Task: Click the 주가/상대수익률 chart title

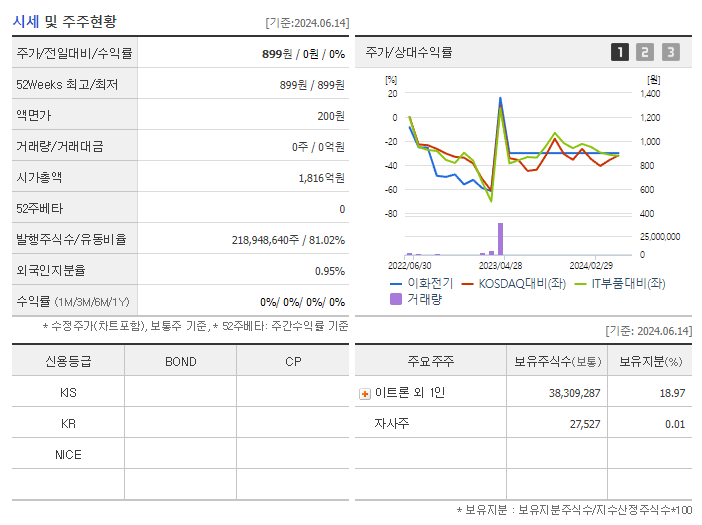Action: [409, 52]
